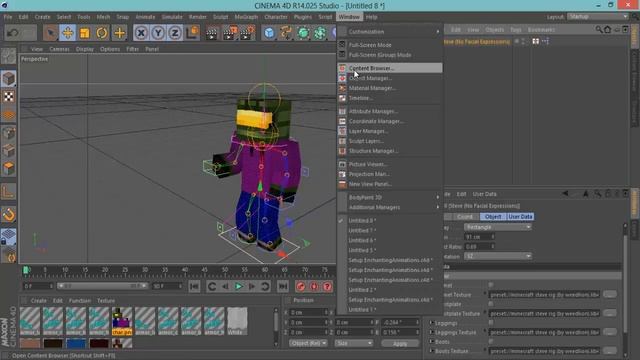640x360 pixels.
Task: Click the Apply button in Coordinates
Action: 400,343
